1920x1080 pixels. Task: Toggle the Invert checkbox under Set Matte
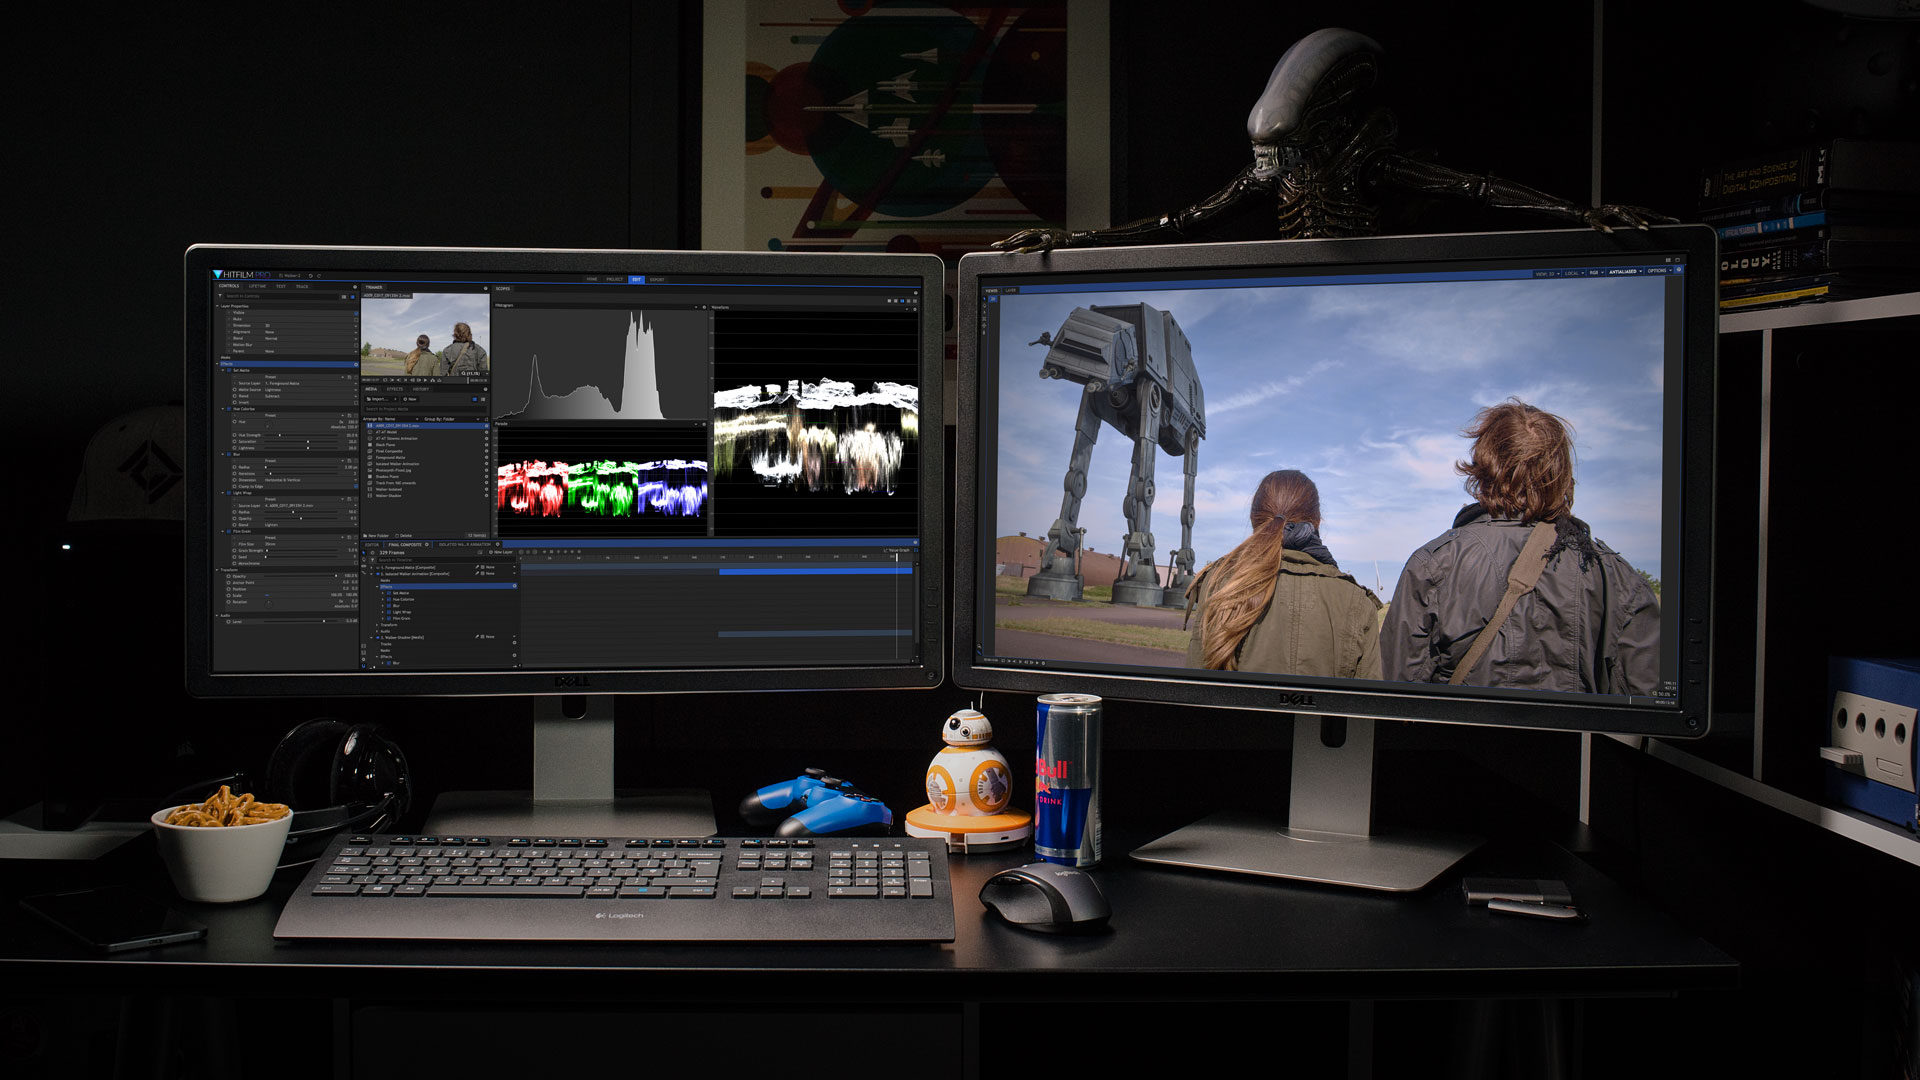(x=356, y=403)
